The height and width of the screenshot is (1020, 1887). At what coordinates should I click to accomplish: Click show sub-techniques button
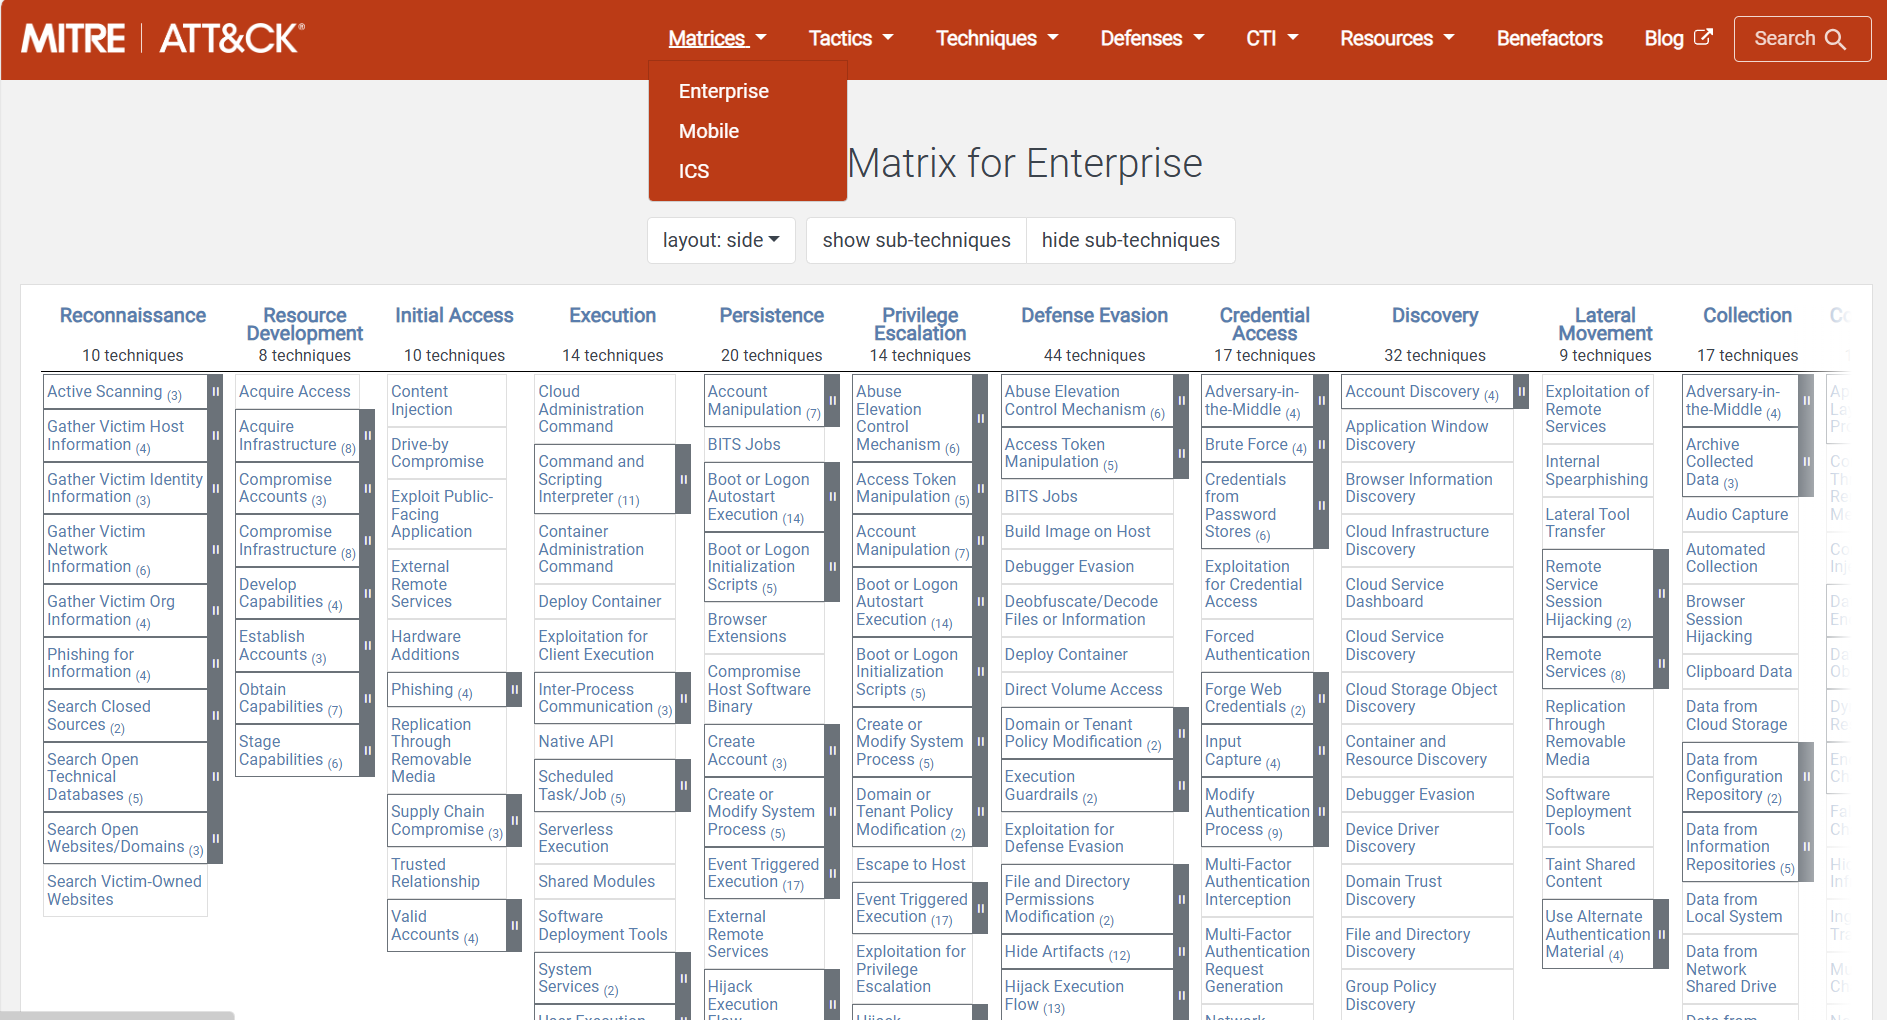pos(916,240)
